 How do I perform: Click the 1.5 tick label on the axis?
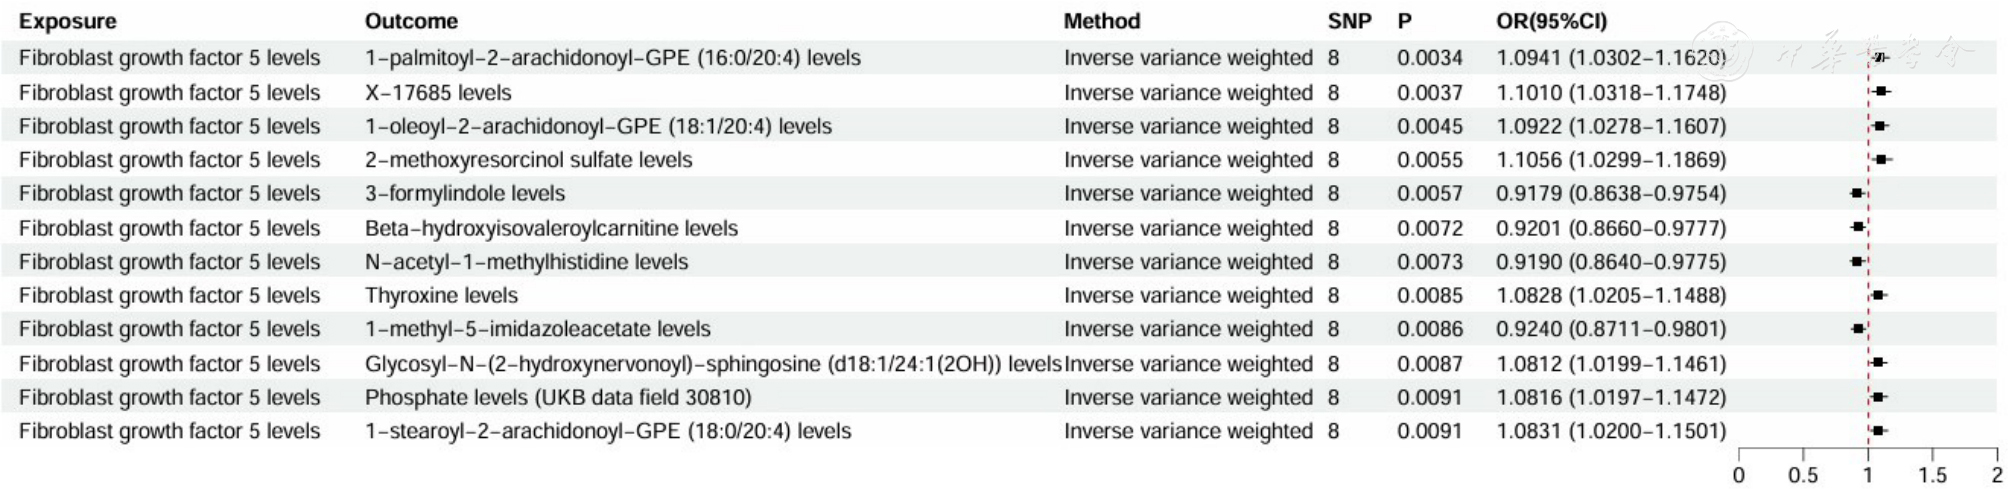click(1932, 476)
